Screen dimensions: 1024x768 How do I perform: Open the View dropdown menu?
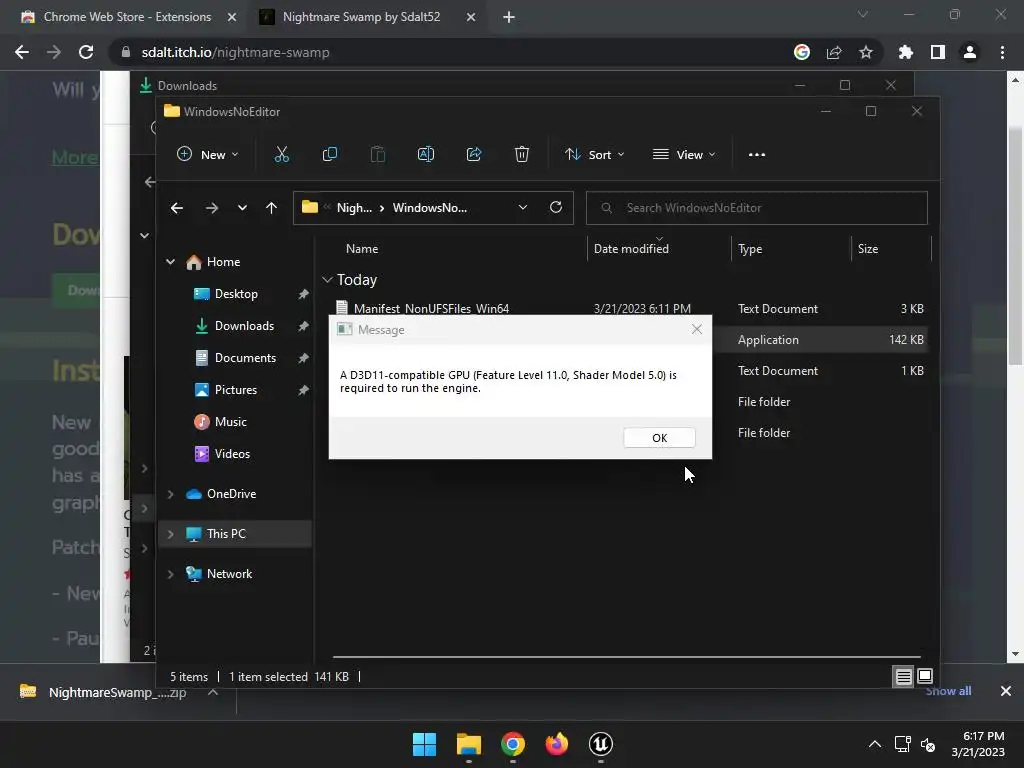[x=684, y=155]
